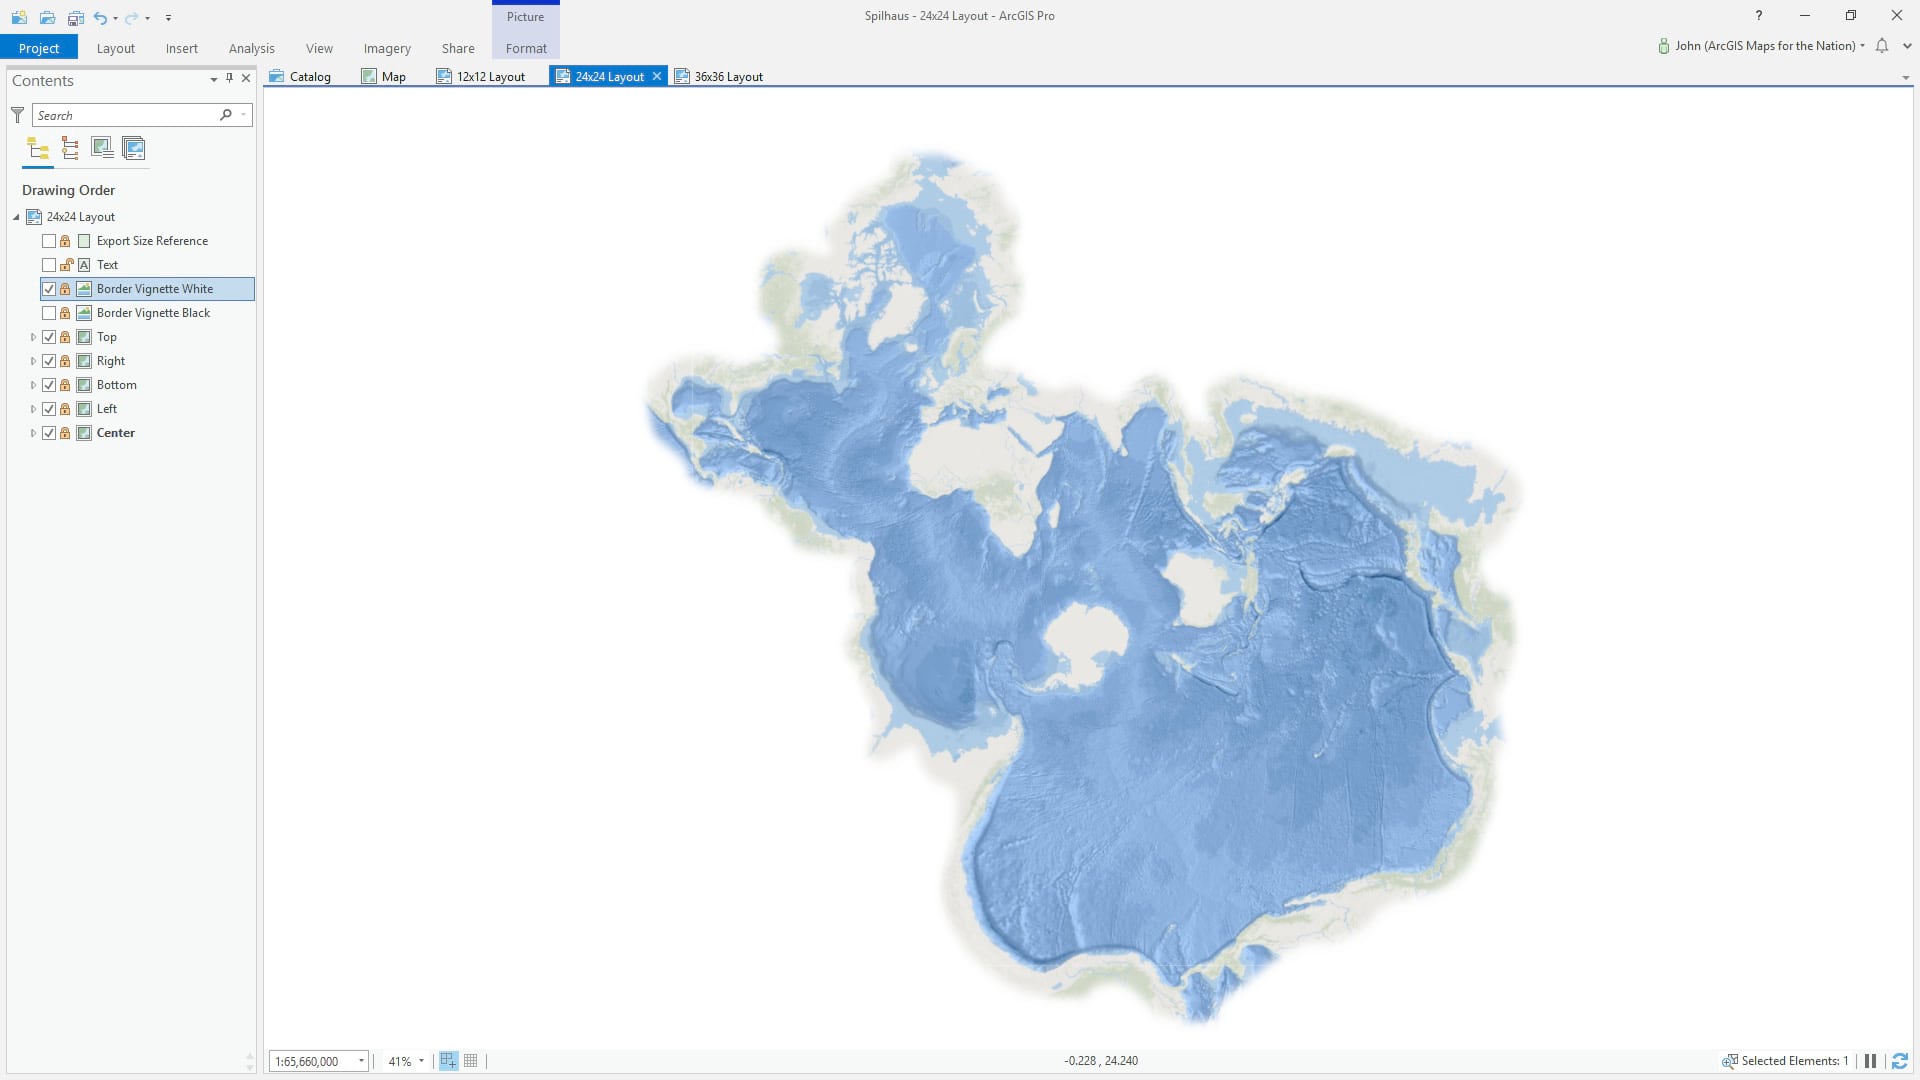1920x1080 pixels.
Task: Open the 41% zoom percentage dropdown
Action: click(421, 1061)
